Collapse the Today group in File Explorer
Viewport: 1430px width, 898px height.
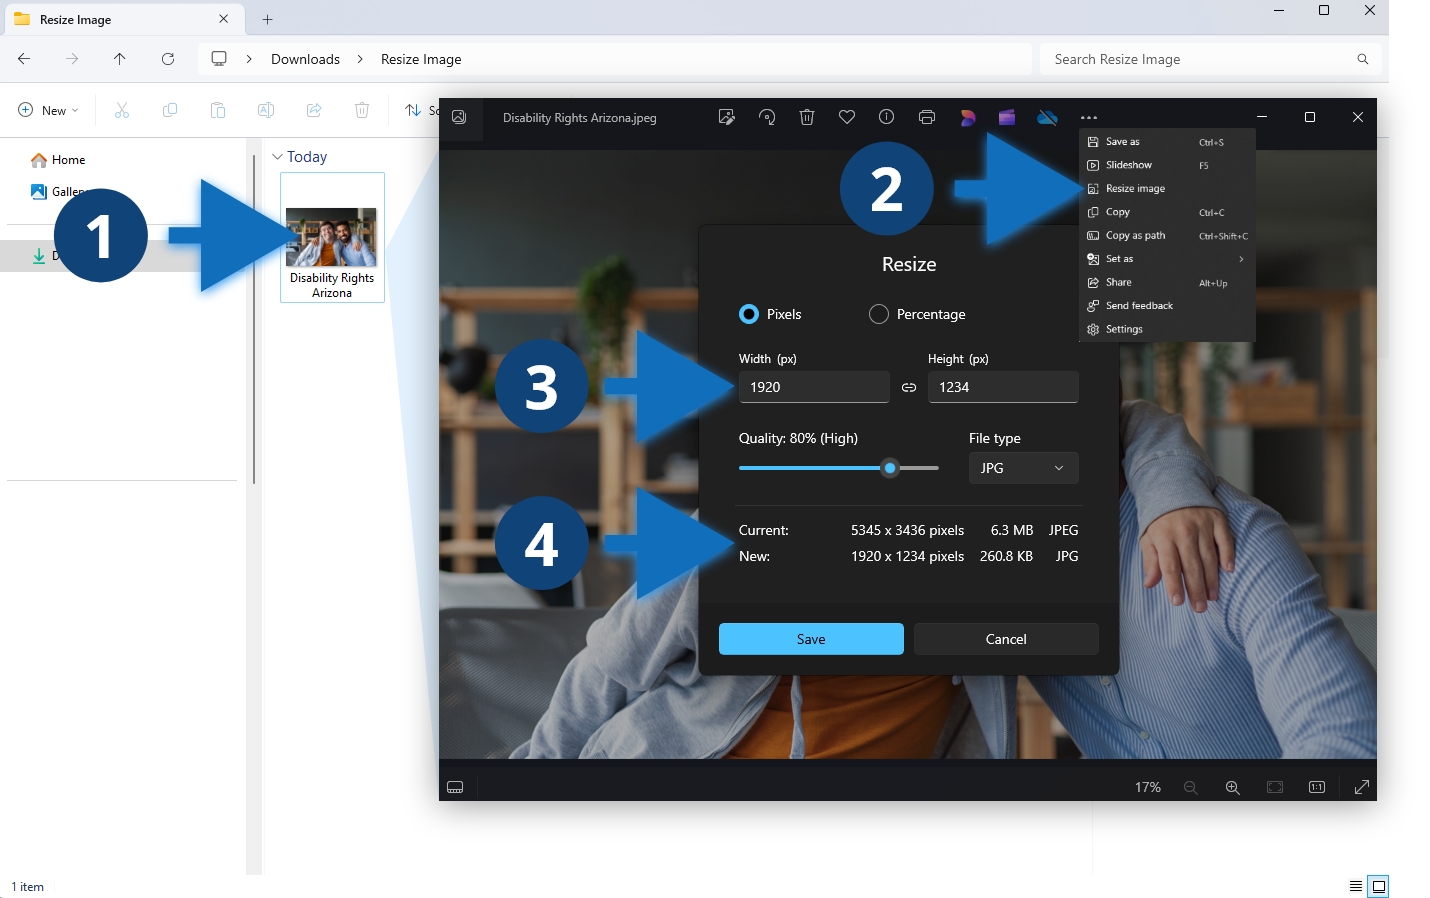(x=278, y=157)
